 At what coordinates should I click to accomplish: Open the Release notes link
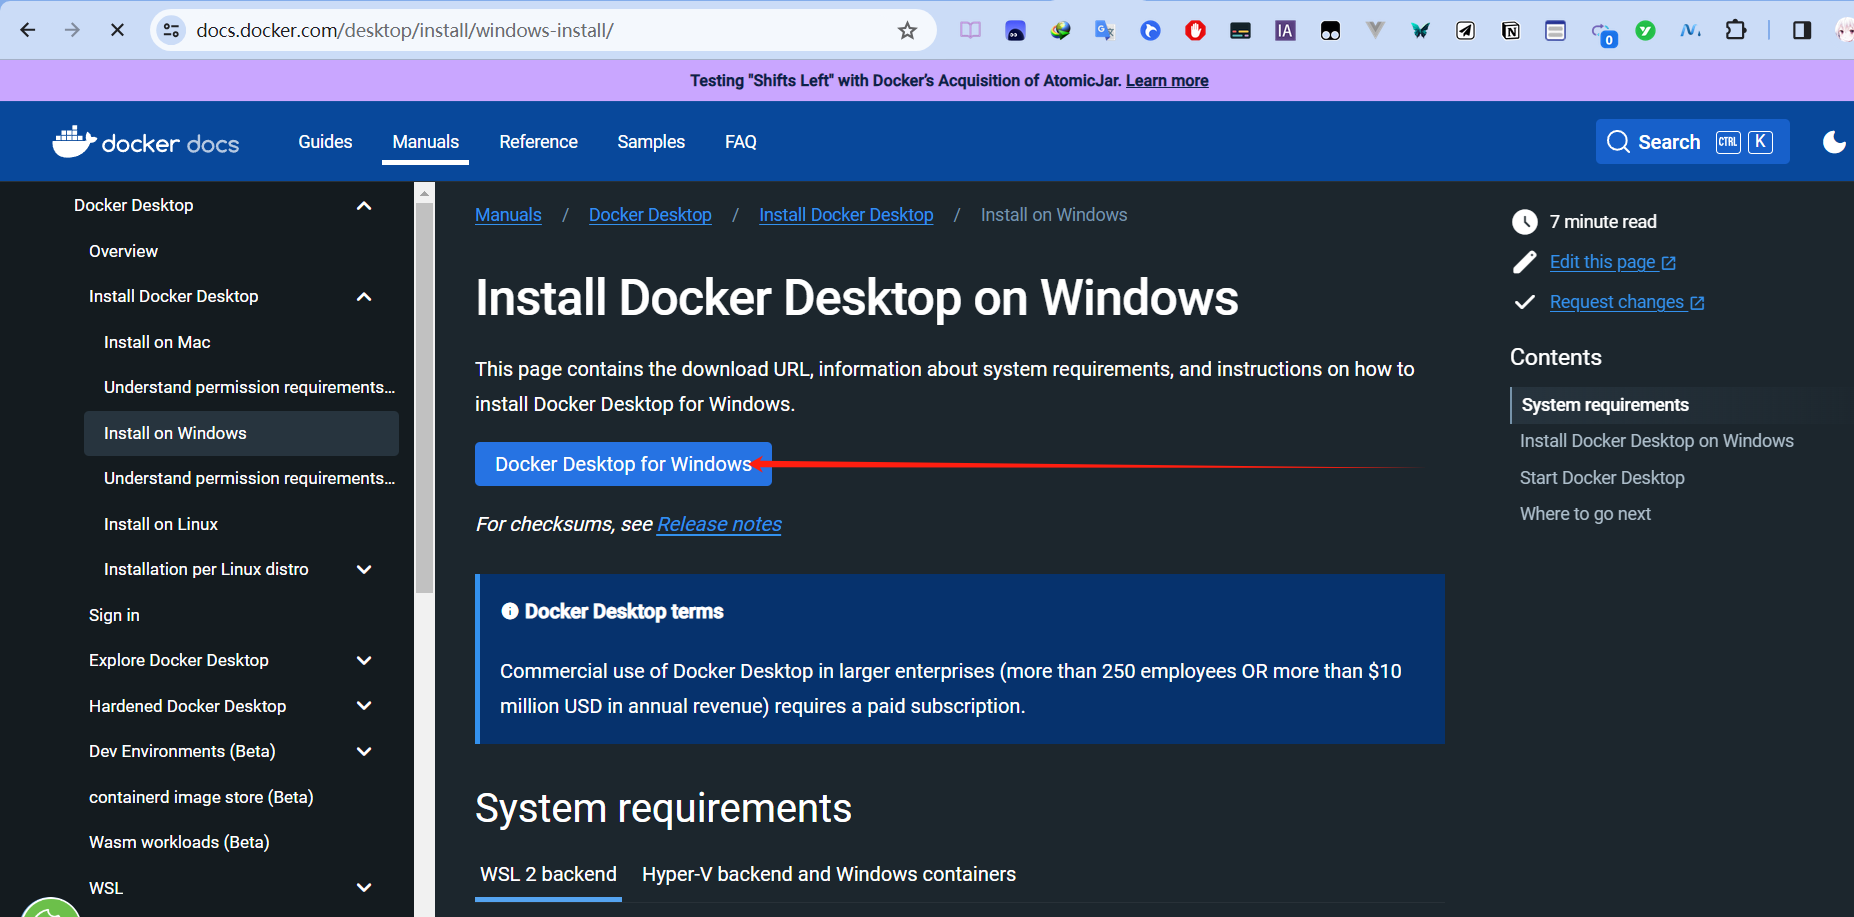pos(719,524)
